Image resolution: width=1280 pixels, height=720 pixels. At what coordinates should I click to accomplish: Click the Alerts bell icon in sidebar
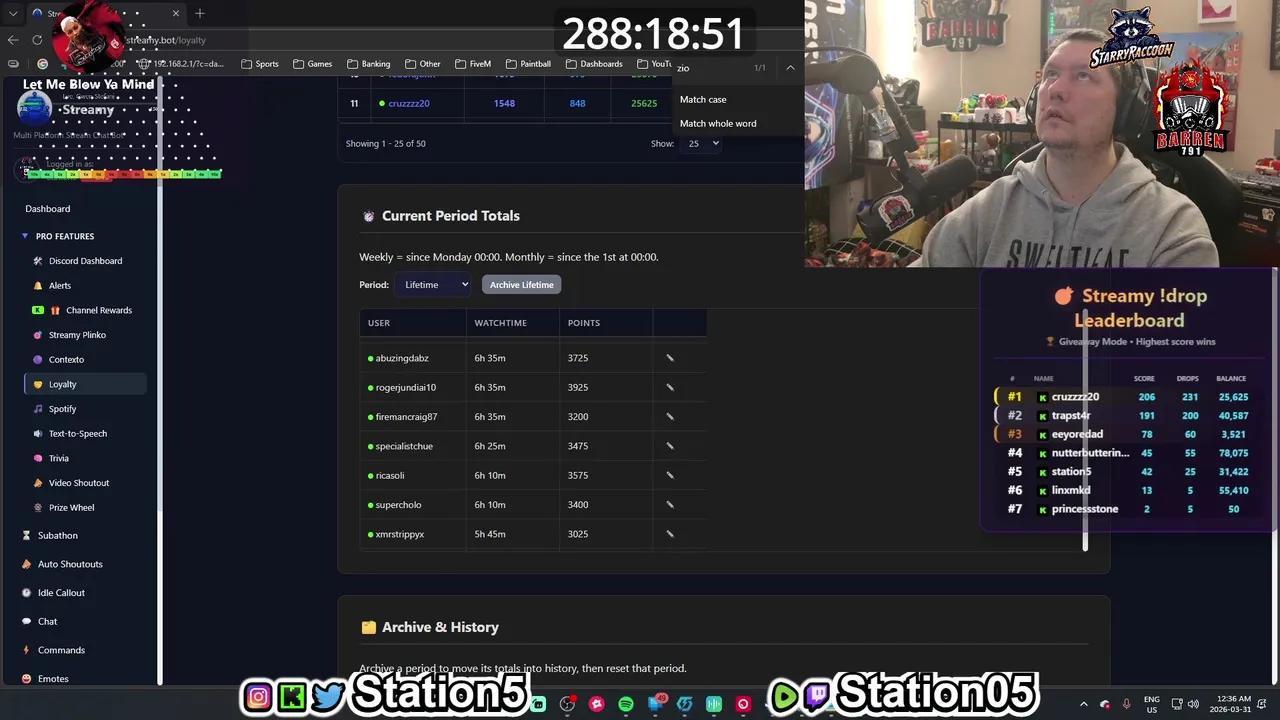(38, 286)
